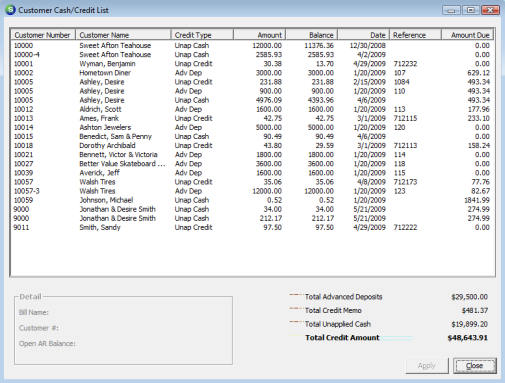
Task: Select the Dorothy Archibald row
Action: pyautogui.click(x=252, y=146)
